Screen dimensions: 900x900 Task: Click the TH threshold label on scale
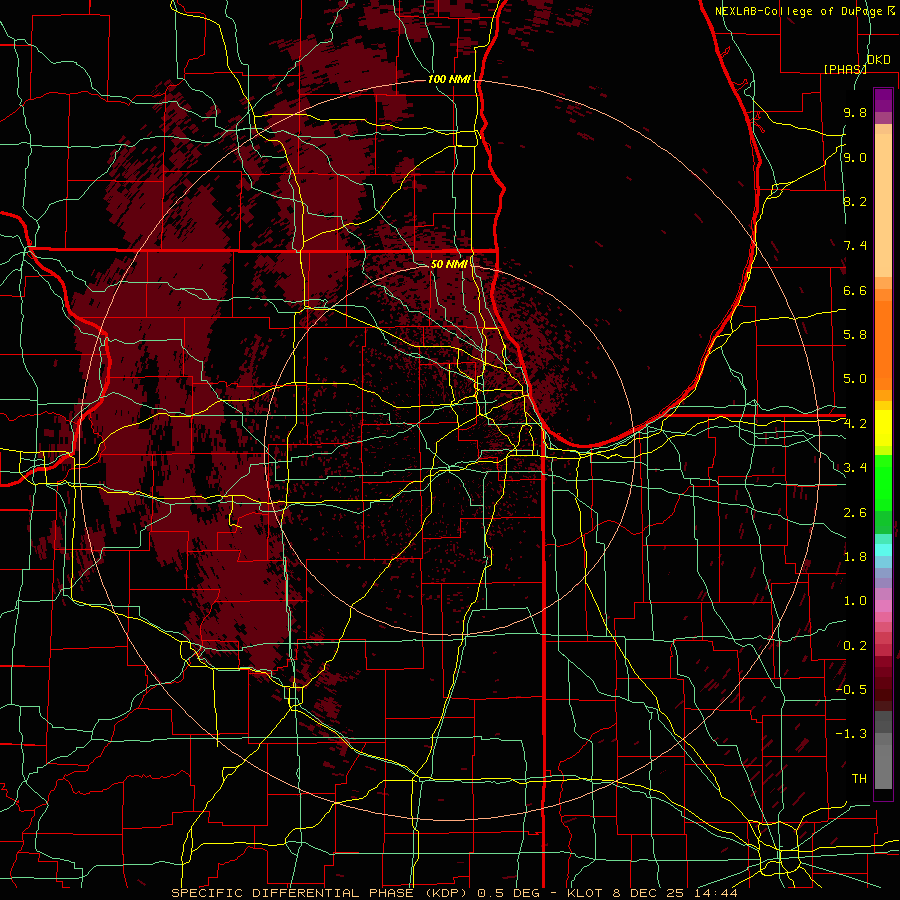pos(859,778)
